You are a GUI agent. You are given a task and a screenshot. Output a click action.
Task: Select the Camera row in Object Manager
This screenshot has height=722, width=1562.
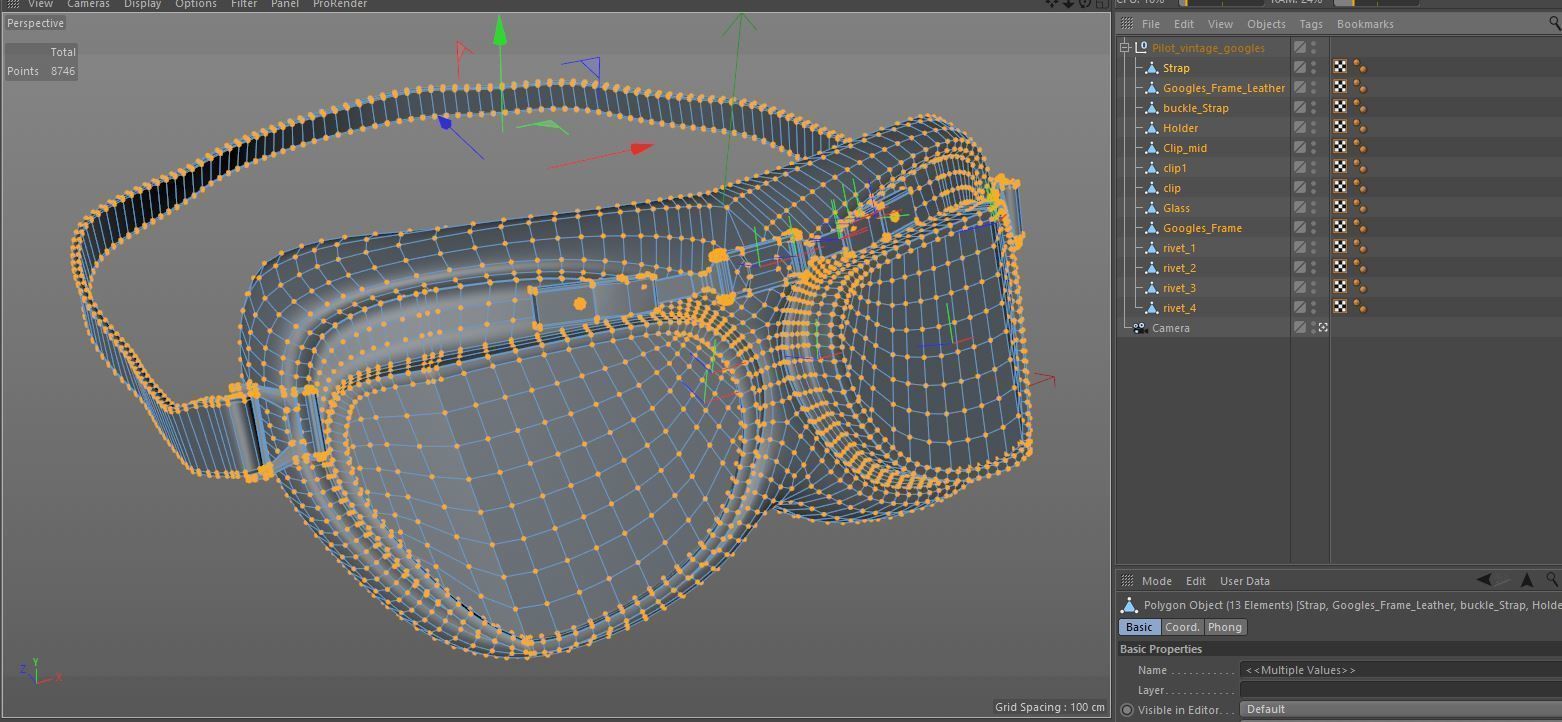point(1170,328)
